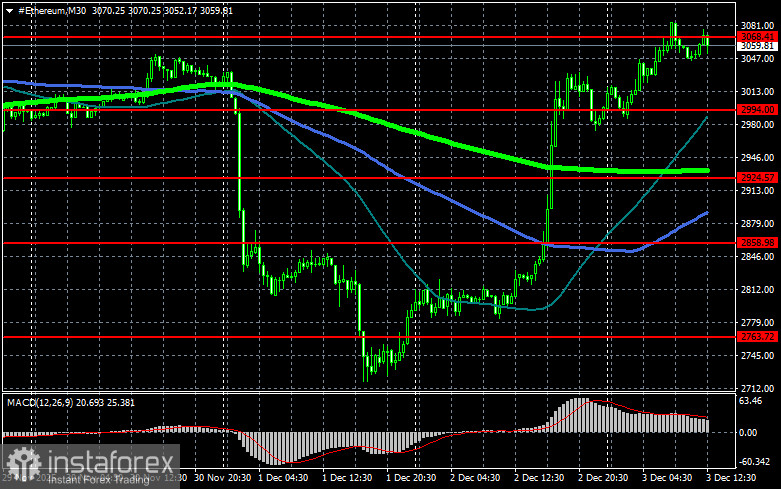Click the 1 Dec 04:30 time label
Image resolution: width=781 pixels, height=489 pixels.
pyautogui.click(x=283, y=478)
